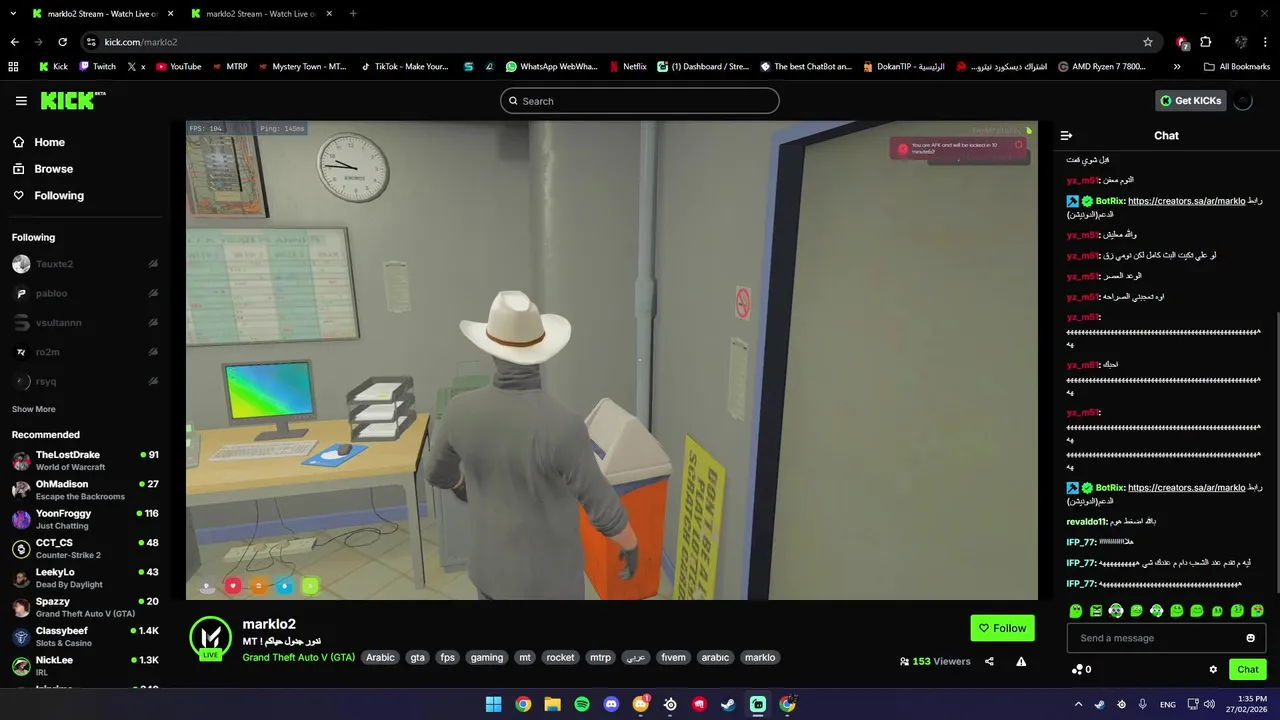
Task: Open the YouTube bookmark
Action: click(179, 67)
